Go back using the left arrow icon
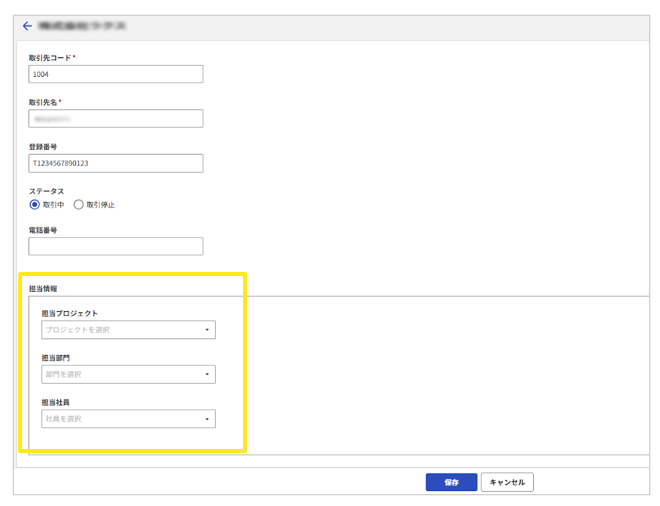Image resolution: width=660 pixels, height=506 pixels. click(x=27, y=26)
